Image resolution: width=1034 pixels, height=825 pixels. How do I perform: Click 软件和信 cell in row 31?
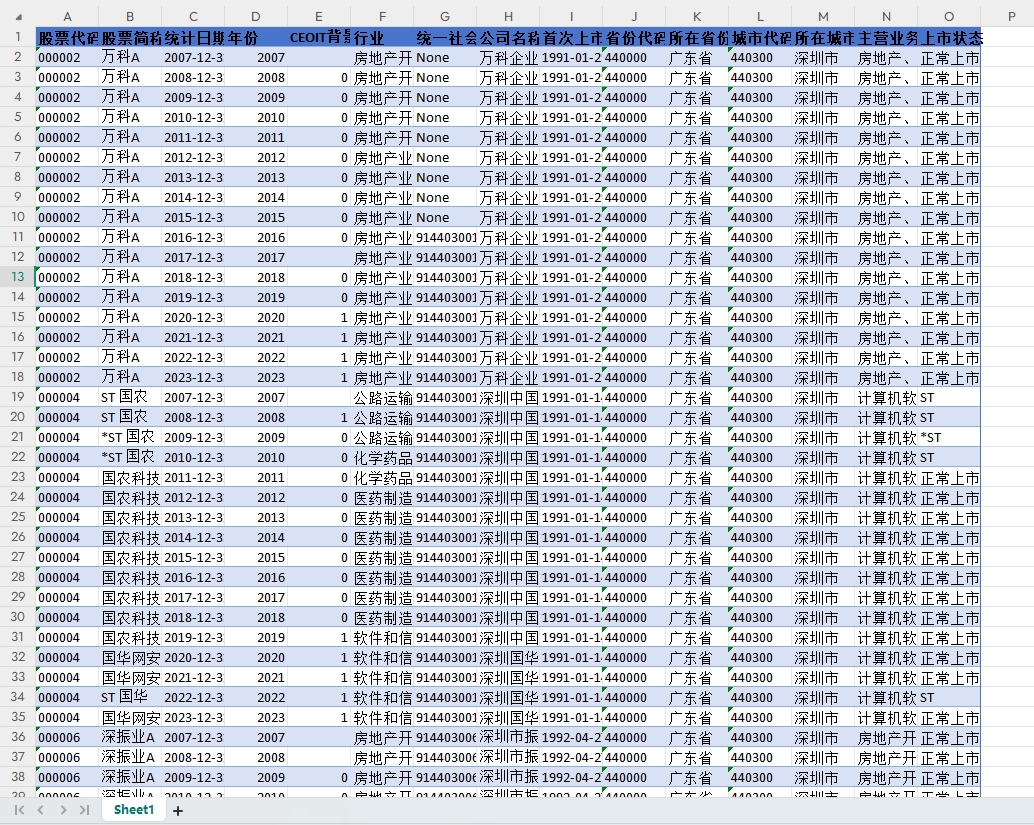point(382,638)
